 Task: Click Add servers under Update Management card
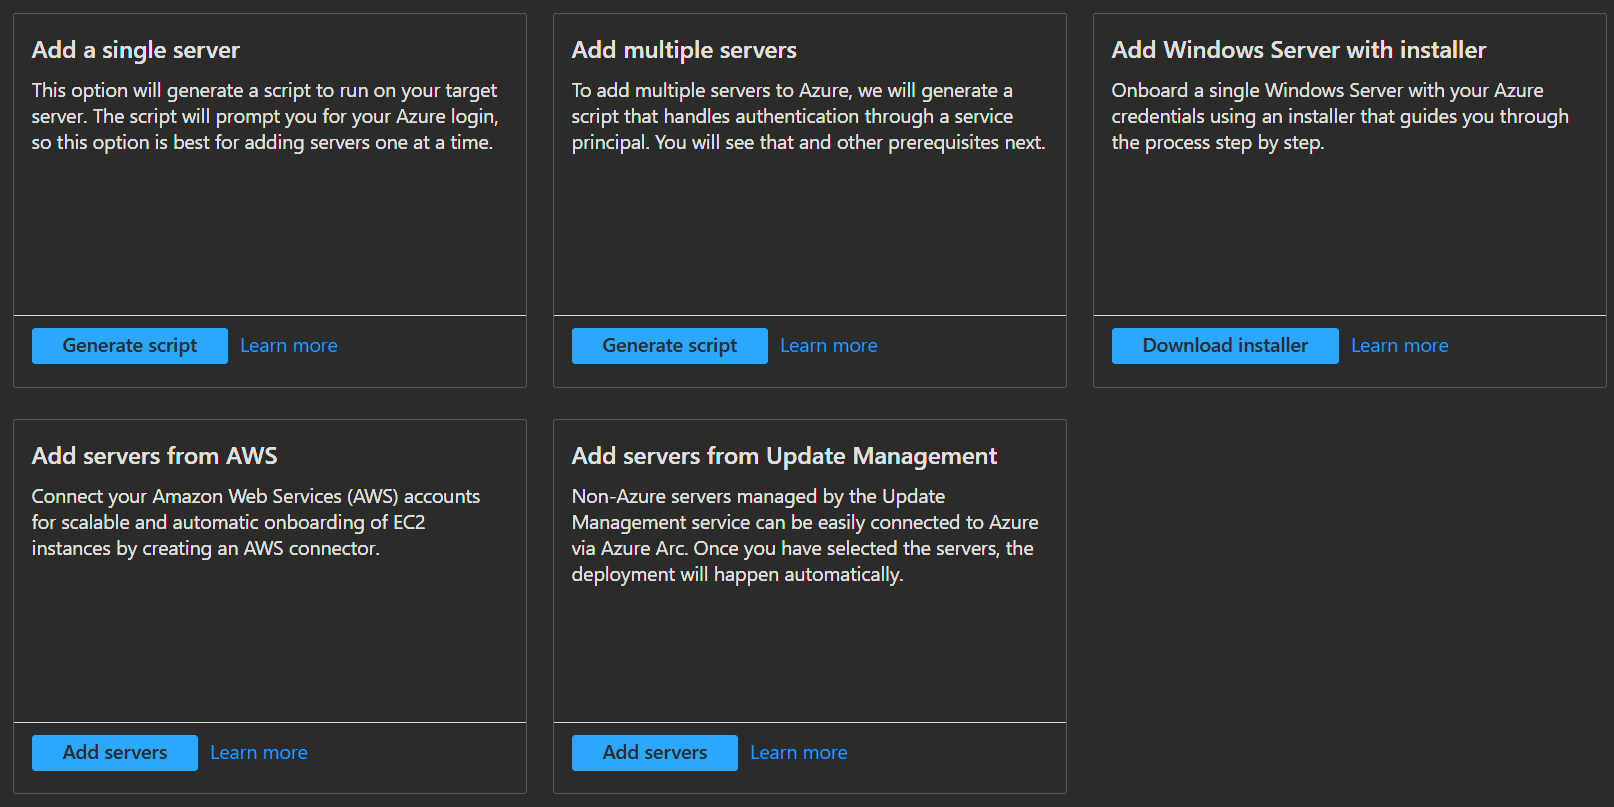click(x=655, y=753)
